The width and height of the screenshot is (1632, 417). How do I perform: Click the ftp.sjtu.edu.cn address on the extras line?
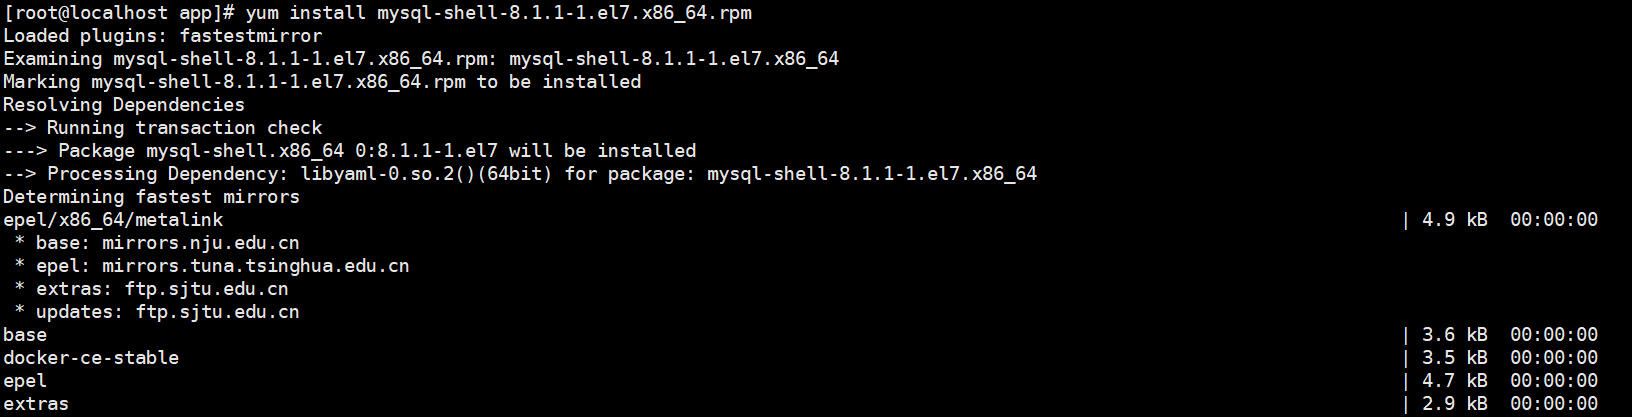(x=206, y=289)
